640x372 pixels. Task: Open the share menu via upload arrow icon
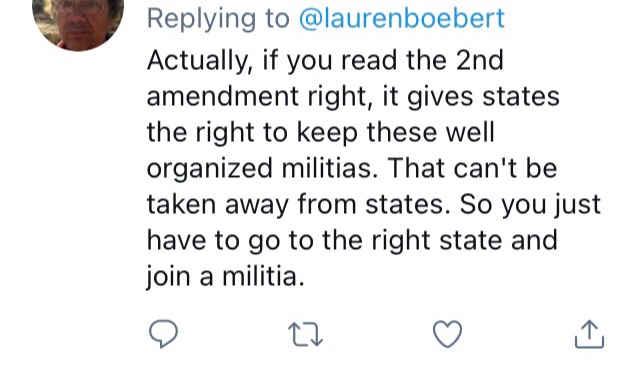coord(589,334)
